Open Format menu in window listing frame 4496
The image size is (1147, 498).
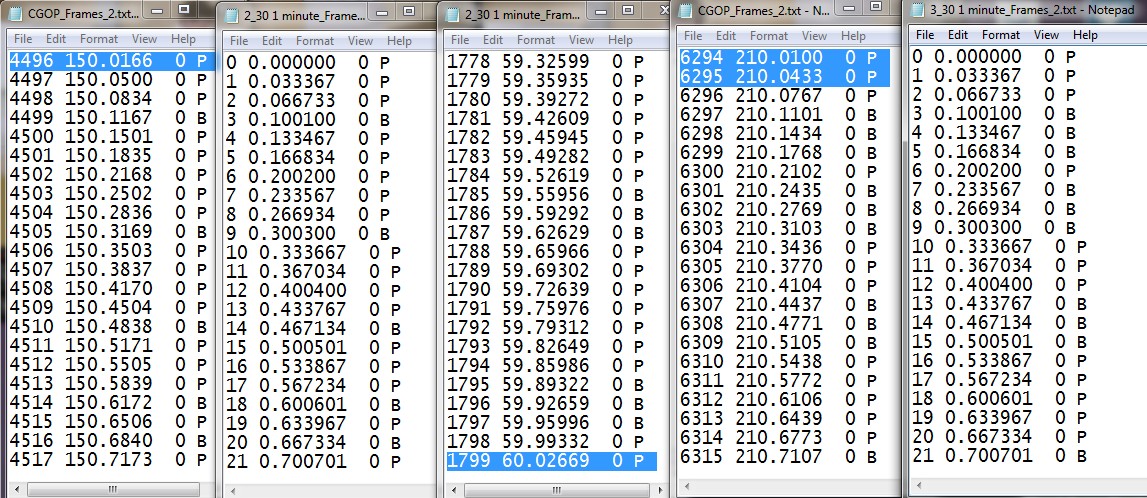[99, 39]
